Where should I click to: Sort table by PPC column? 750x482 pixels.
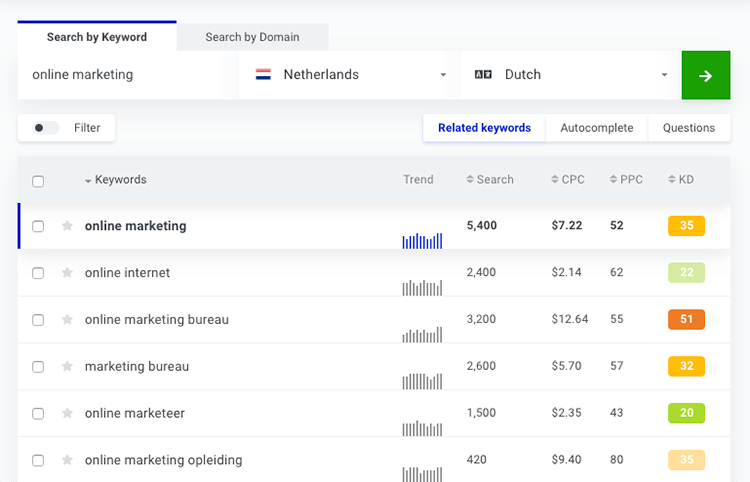coord(626,180)
